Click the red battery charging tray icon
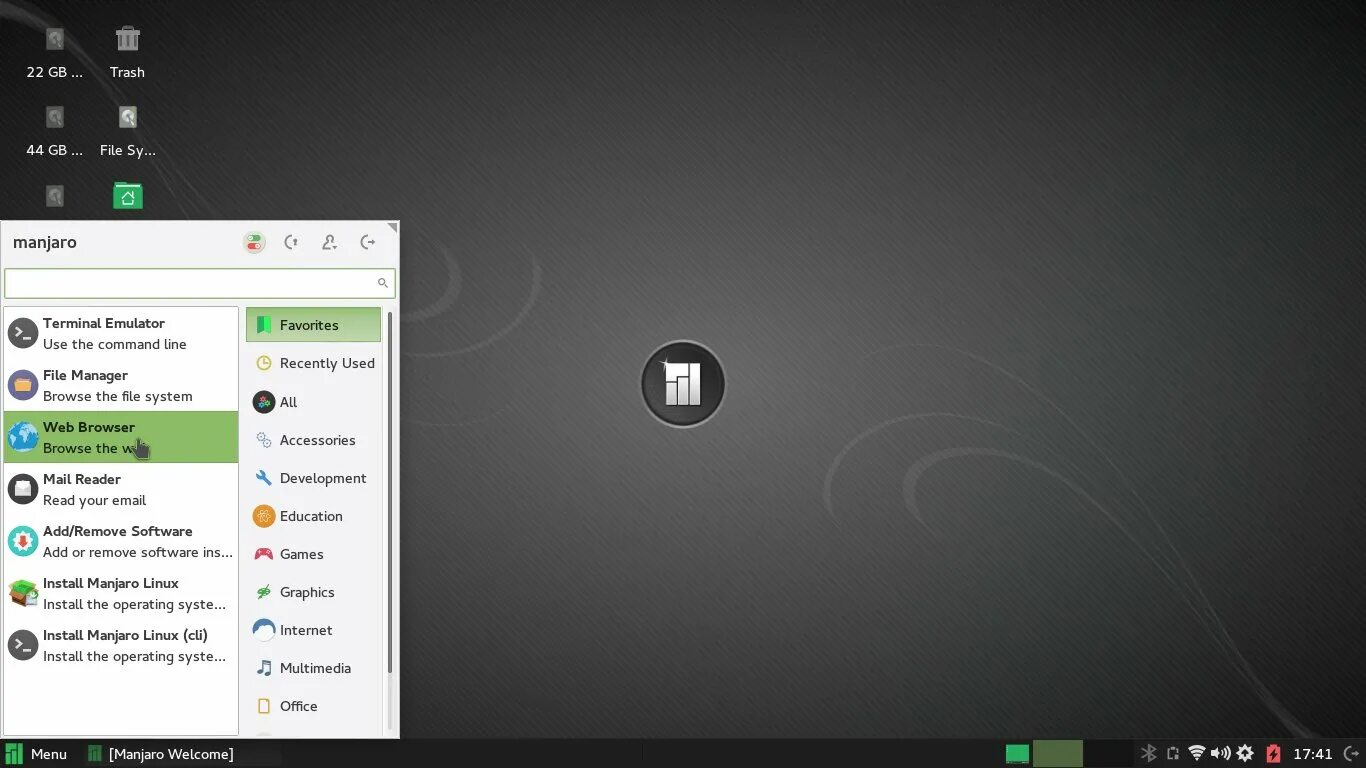The height and width of the screenshot is (768, 1366). [x=1273, y=754]
